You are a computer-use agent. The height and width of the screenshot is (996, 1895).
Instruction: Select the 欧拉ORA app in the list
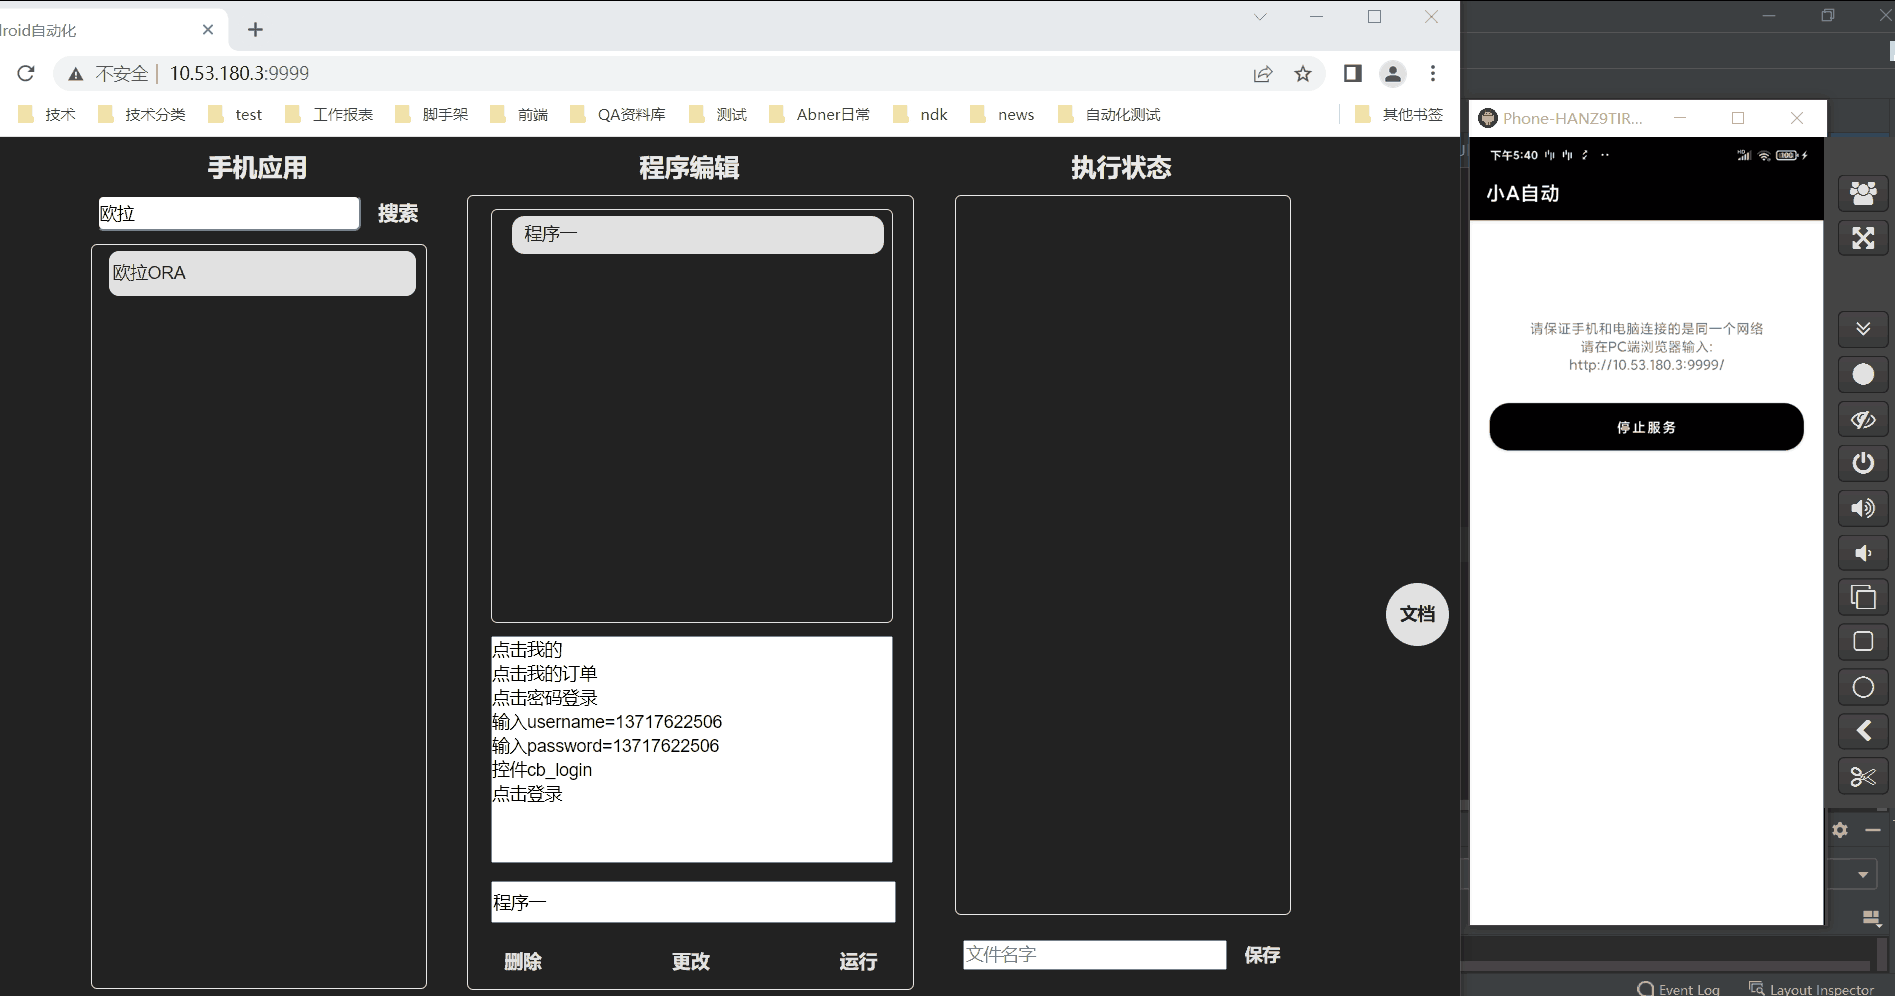pyautogui.click(x=262, y=273)
